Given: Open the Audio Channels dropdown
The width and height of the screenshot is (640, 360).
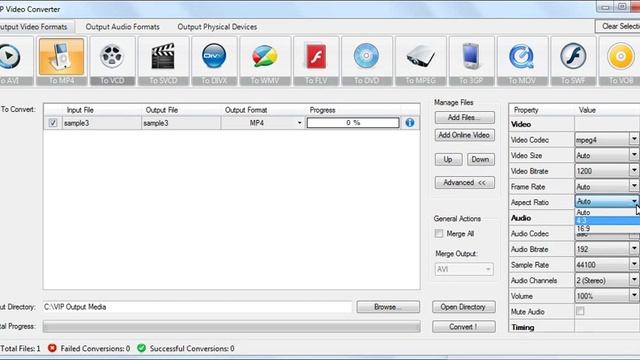Looking at the screenshot, I should pyautogui.click(x=634, y=280).
